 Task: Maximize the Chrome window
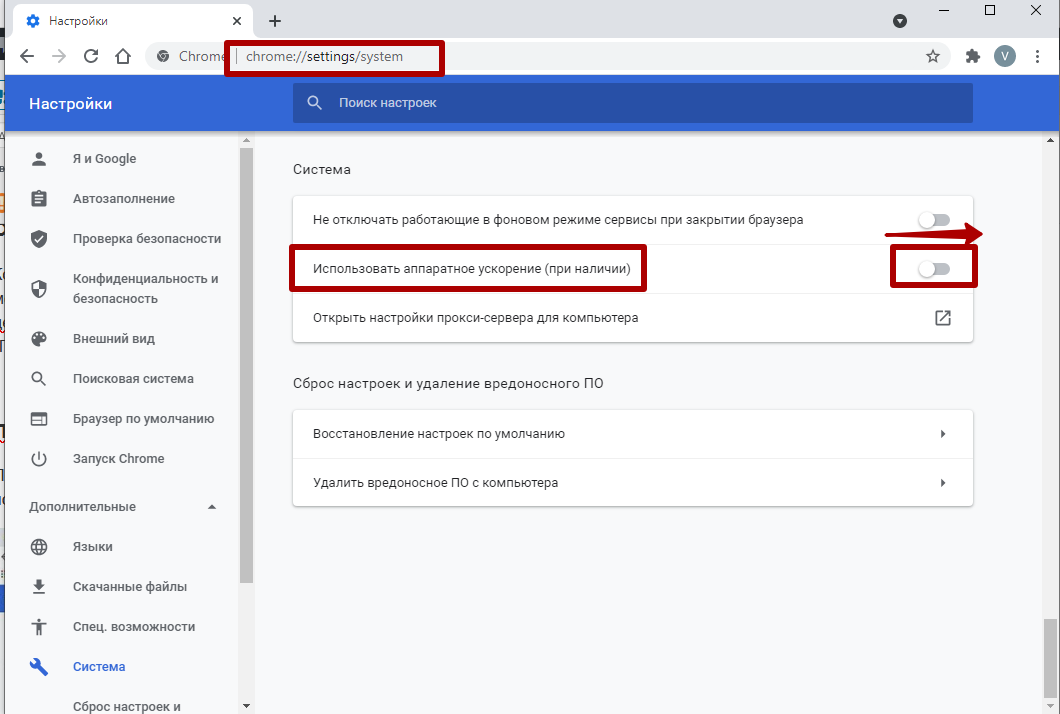pyautogui.click(x=990, y=10)
